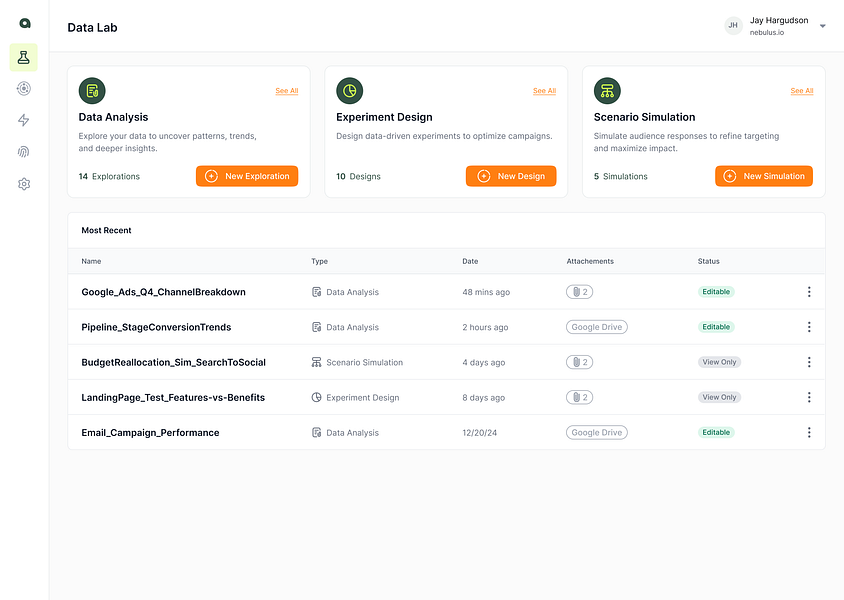Click Editable status for Google_Ads_Q4_ChannelBreakdown

click(x=716, y=292)
